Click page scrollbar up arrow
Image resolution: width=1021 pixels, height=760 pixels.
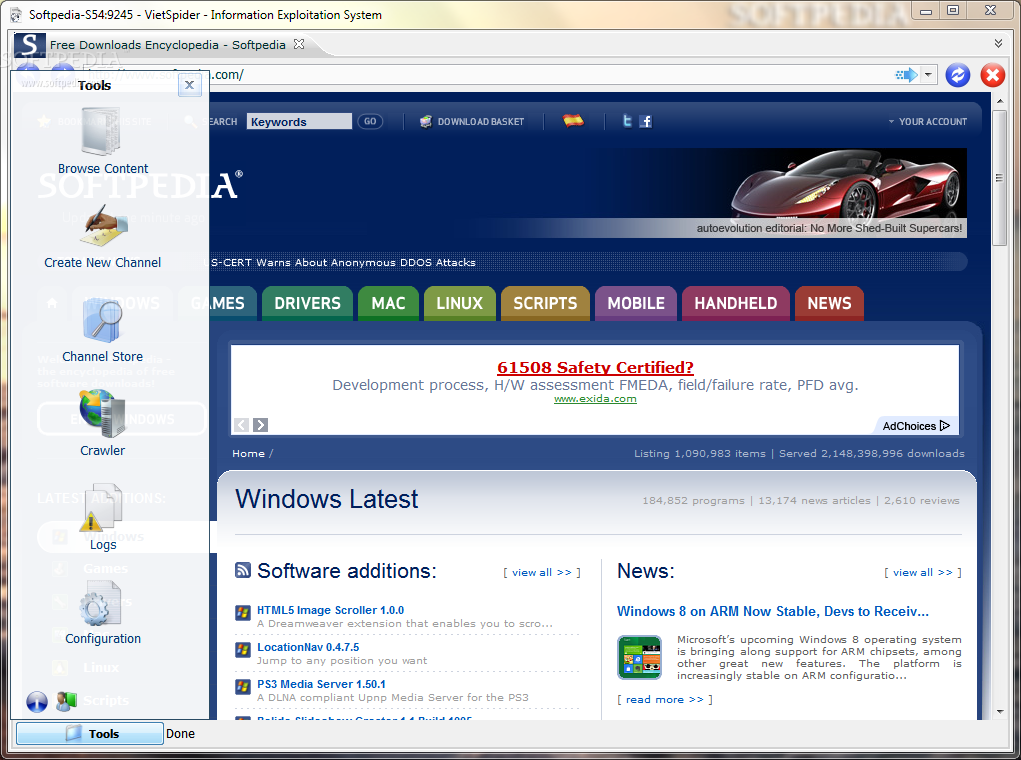coord(1000,102)
